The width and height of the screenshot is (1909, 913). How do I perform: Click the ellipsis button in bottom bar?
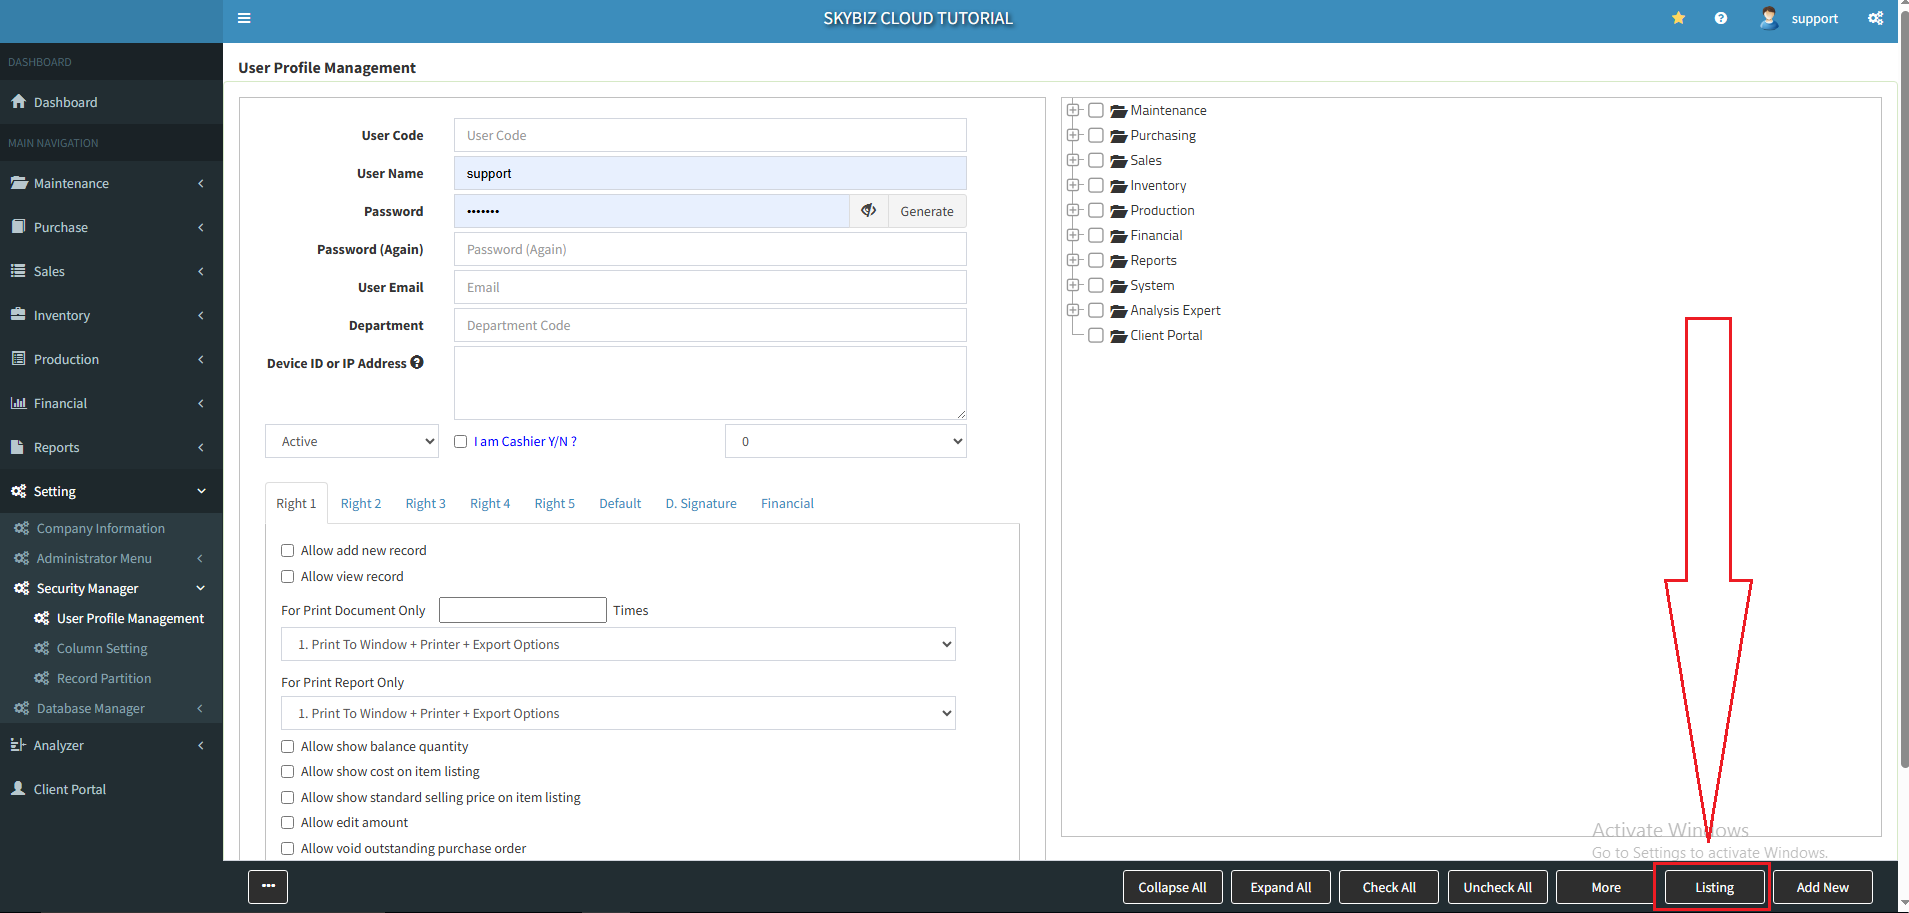268,886
